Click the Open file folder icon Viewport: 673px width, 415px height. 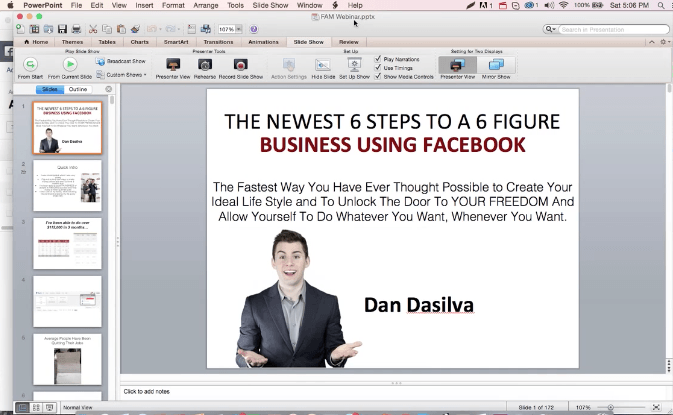tap(49, 29)
